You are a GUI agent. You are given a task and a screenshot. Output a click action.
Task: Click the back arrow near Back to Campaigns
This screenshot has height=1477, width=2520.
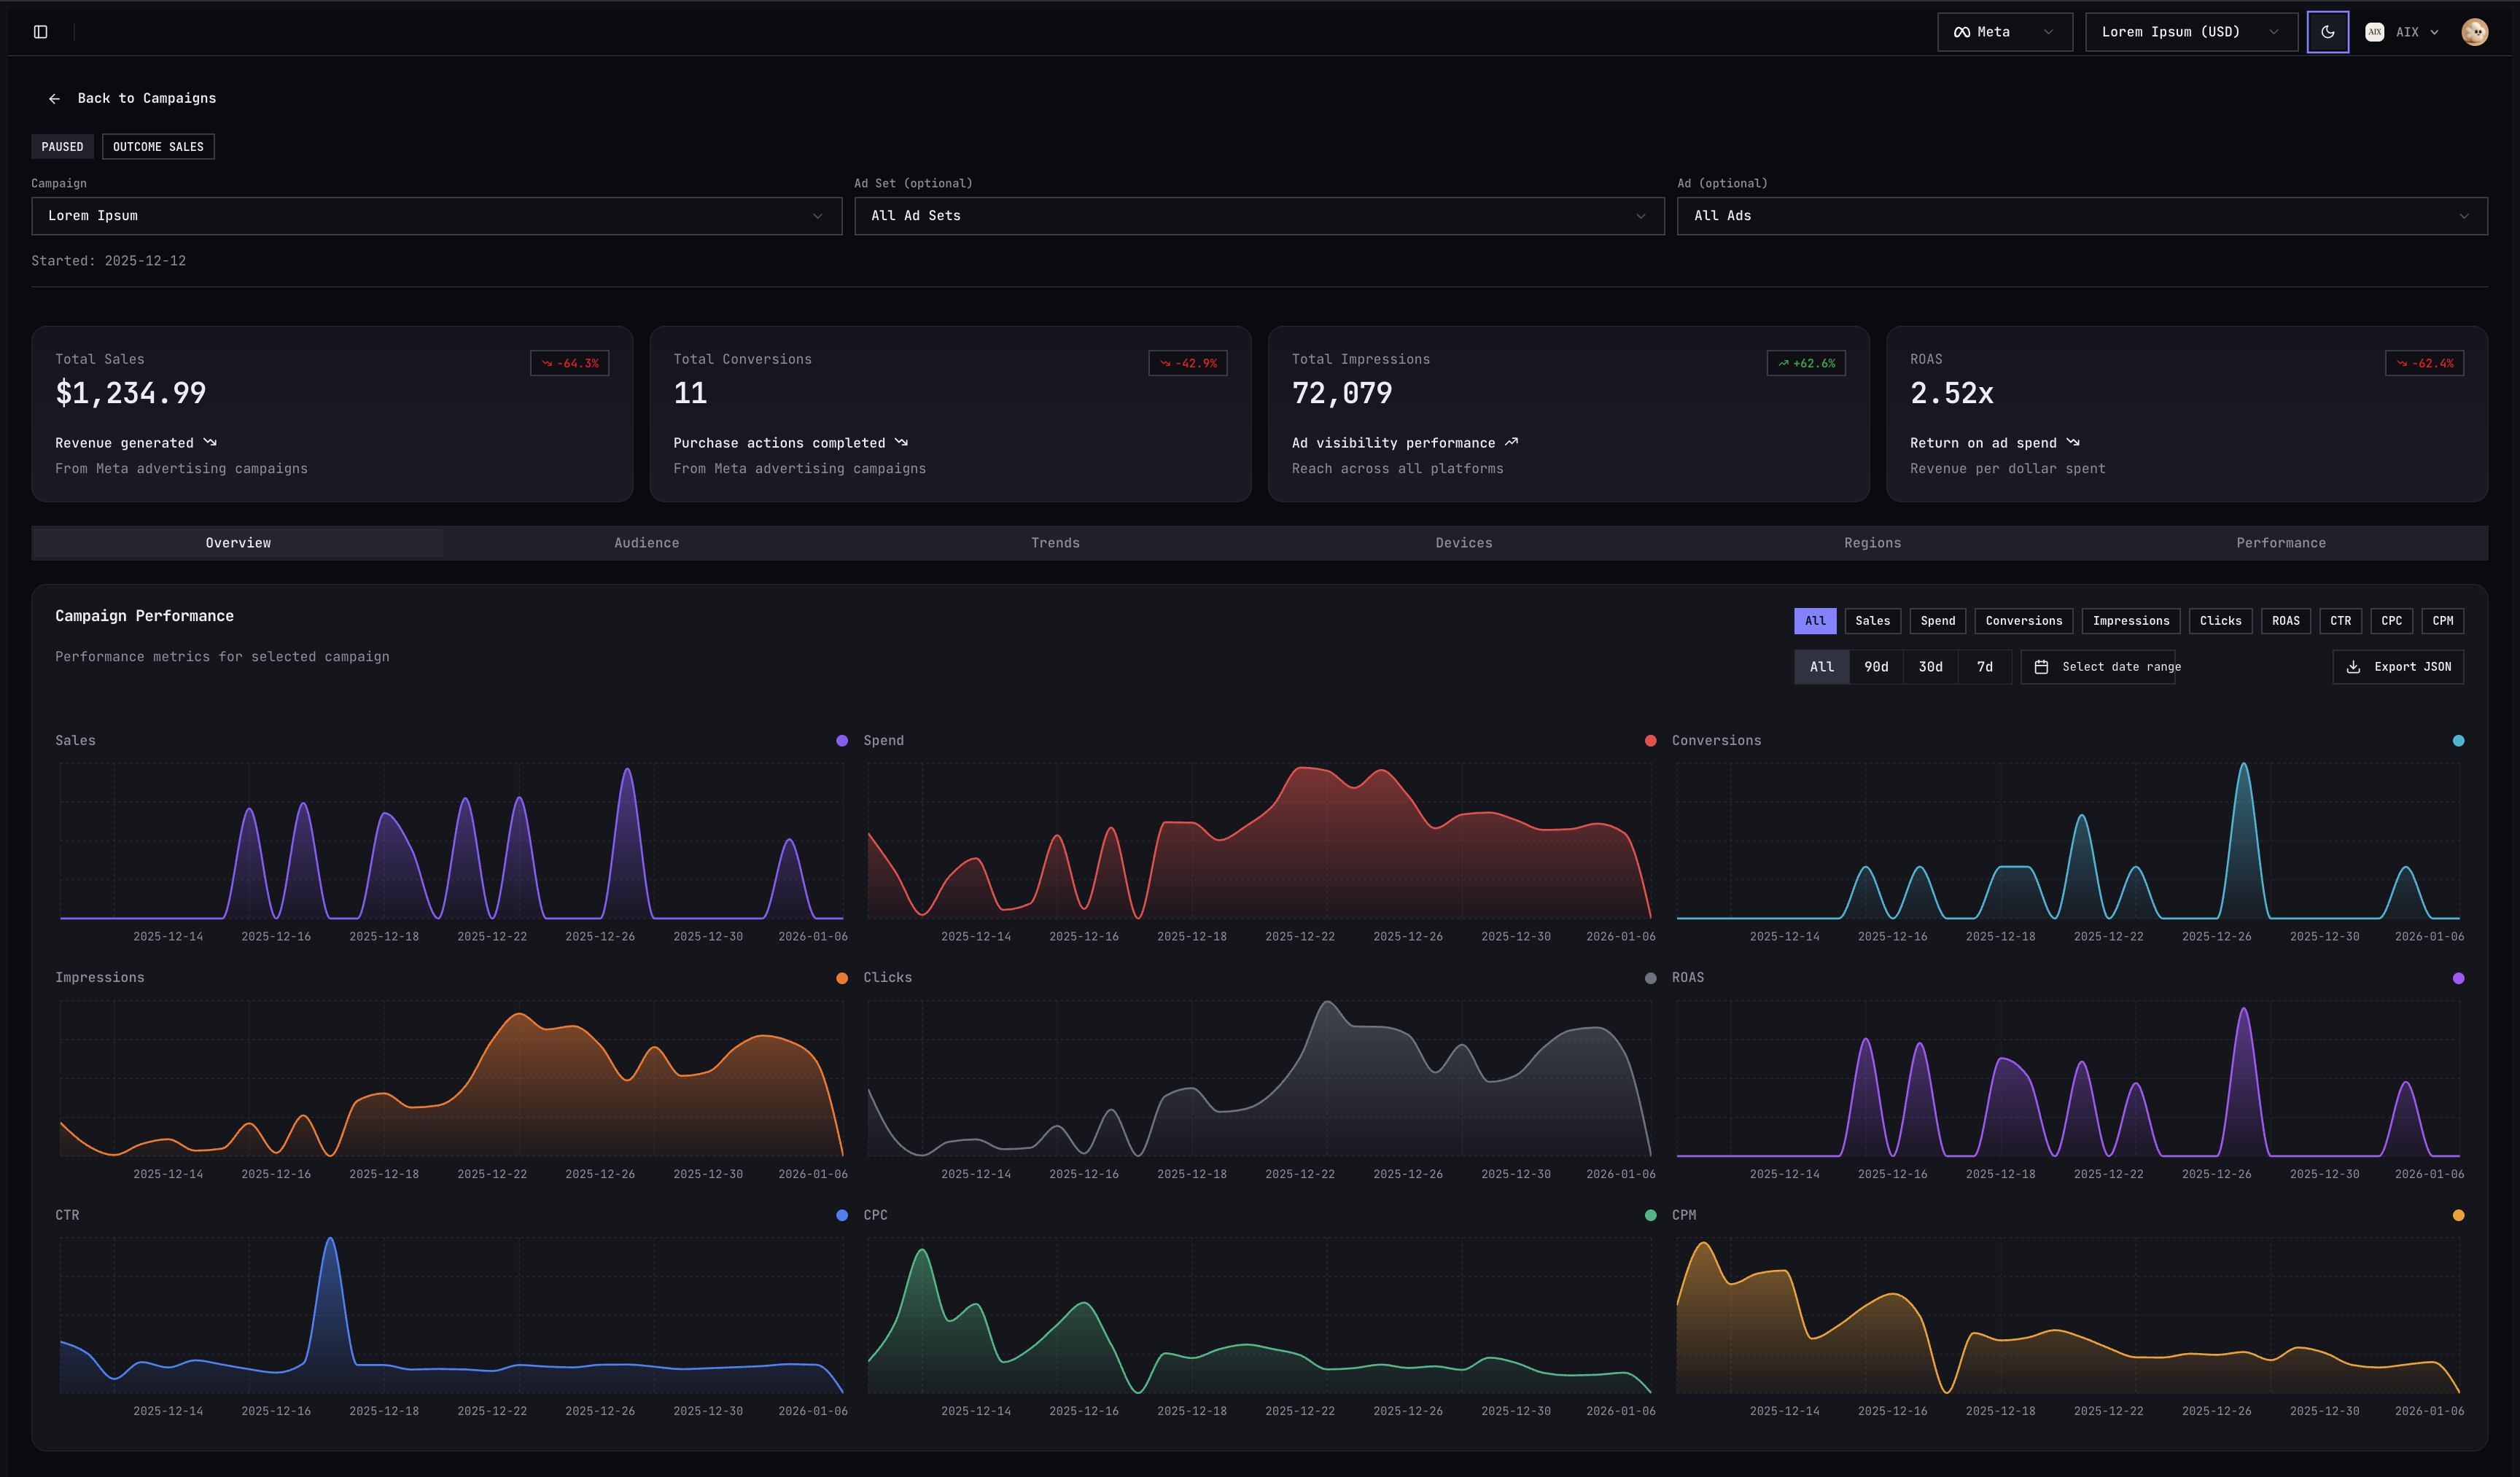[55, 98]
